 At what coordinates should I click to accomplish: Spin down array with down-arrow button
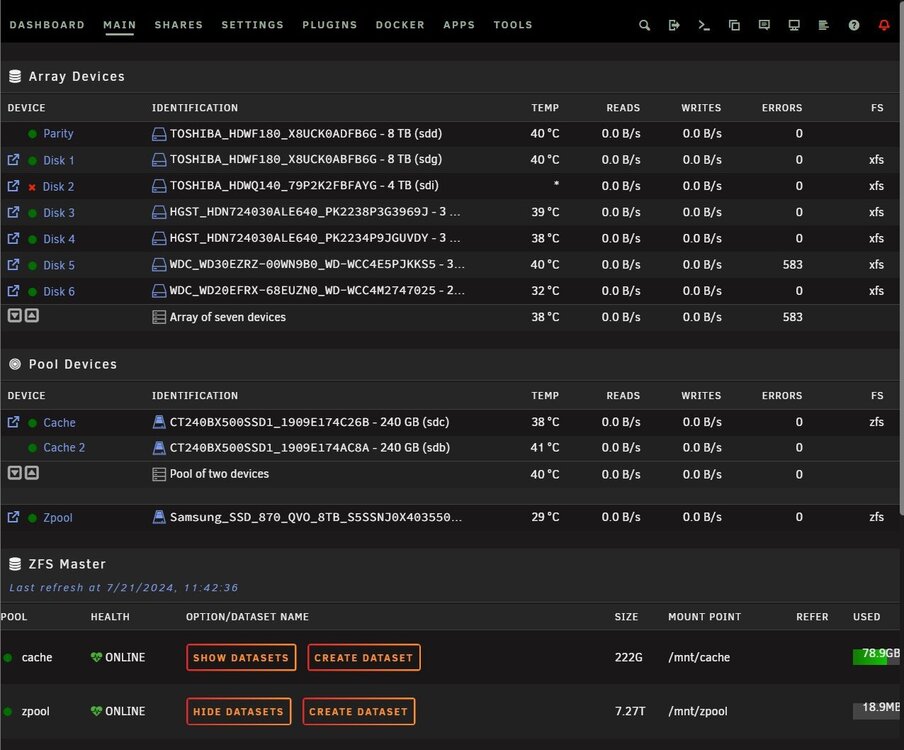tap(14, 315)
